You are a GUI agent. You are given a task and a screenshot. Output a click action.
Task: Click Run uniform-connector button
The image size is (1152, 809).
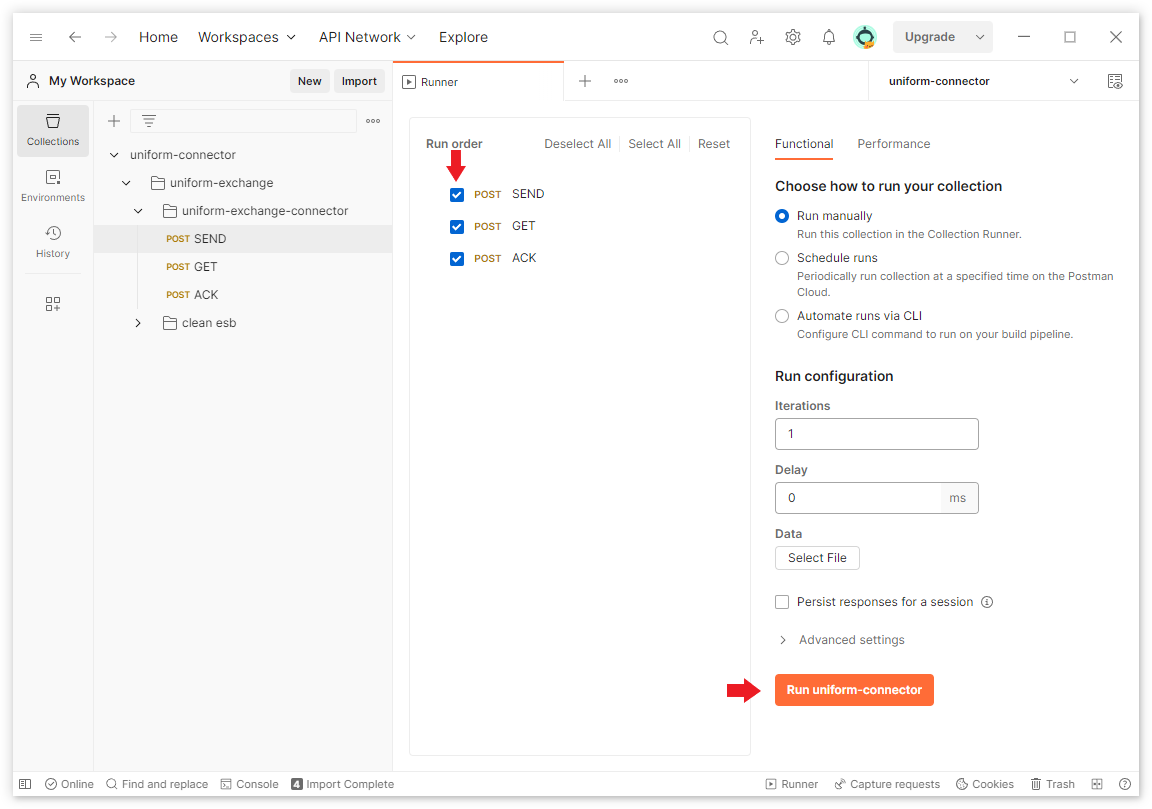pos(853,689)
